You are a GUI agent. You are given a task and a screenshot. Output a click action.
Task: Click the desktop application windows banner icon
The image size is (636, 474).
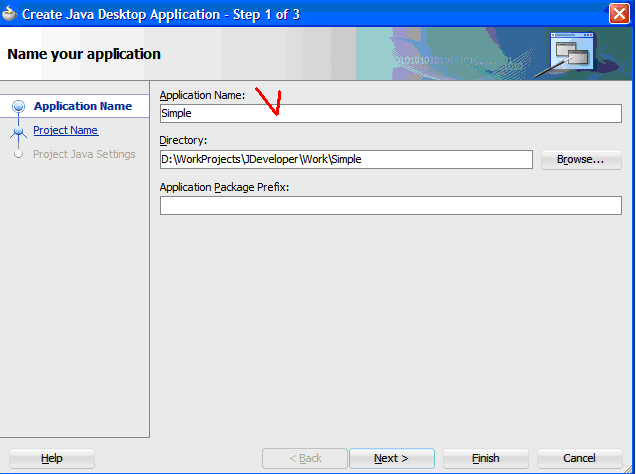[x=571, y=52]
